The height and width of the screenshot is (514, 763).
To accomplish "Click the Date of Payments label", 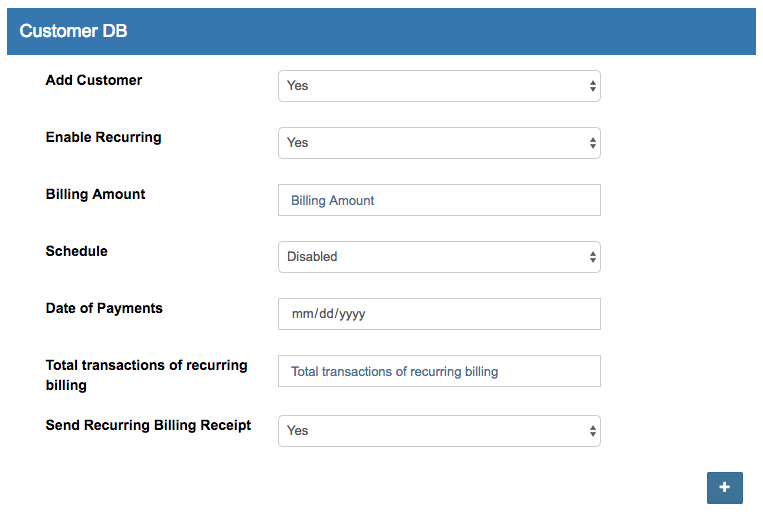I will coord(104,308).
